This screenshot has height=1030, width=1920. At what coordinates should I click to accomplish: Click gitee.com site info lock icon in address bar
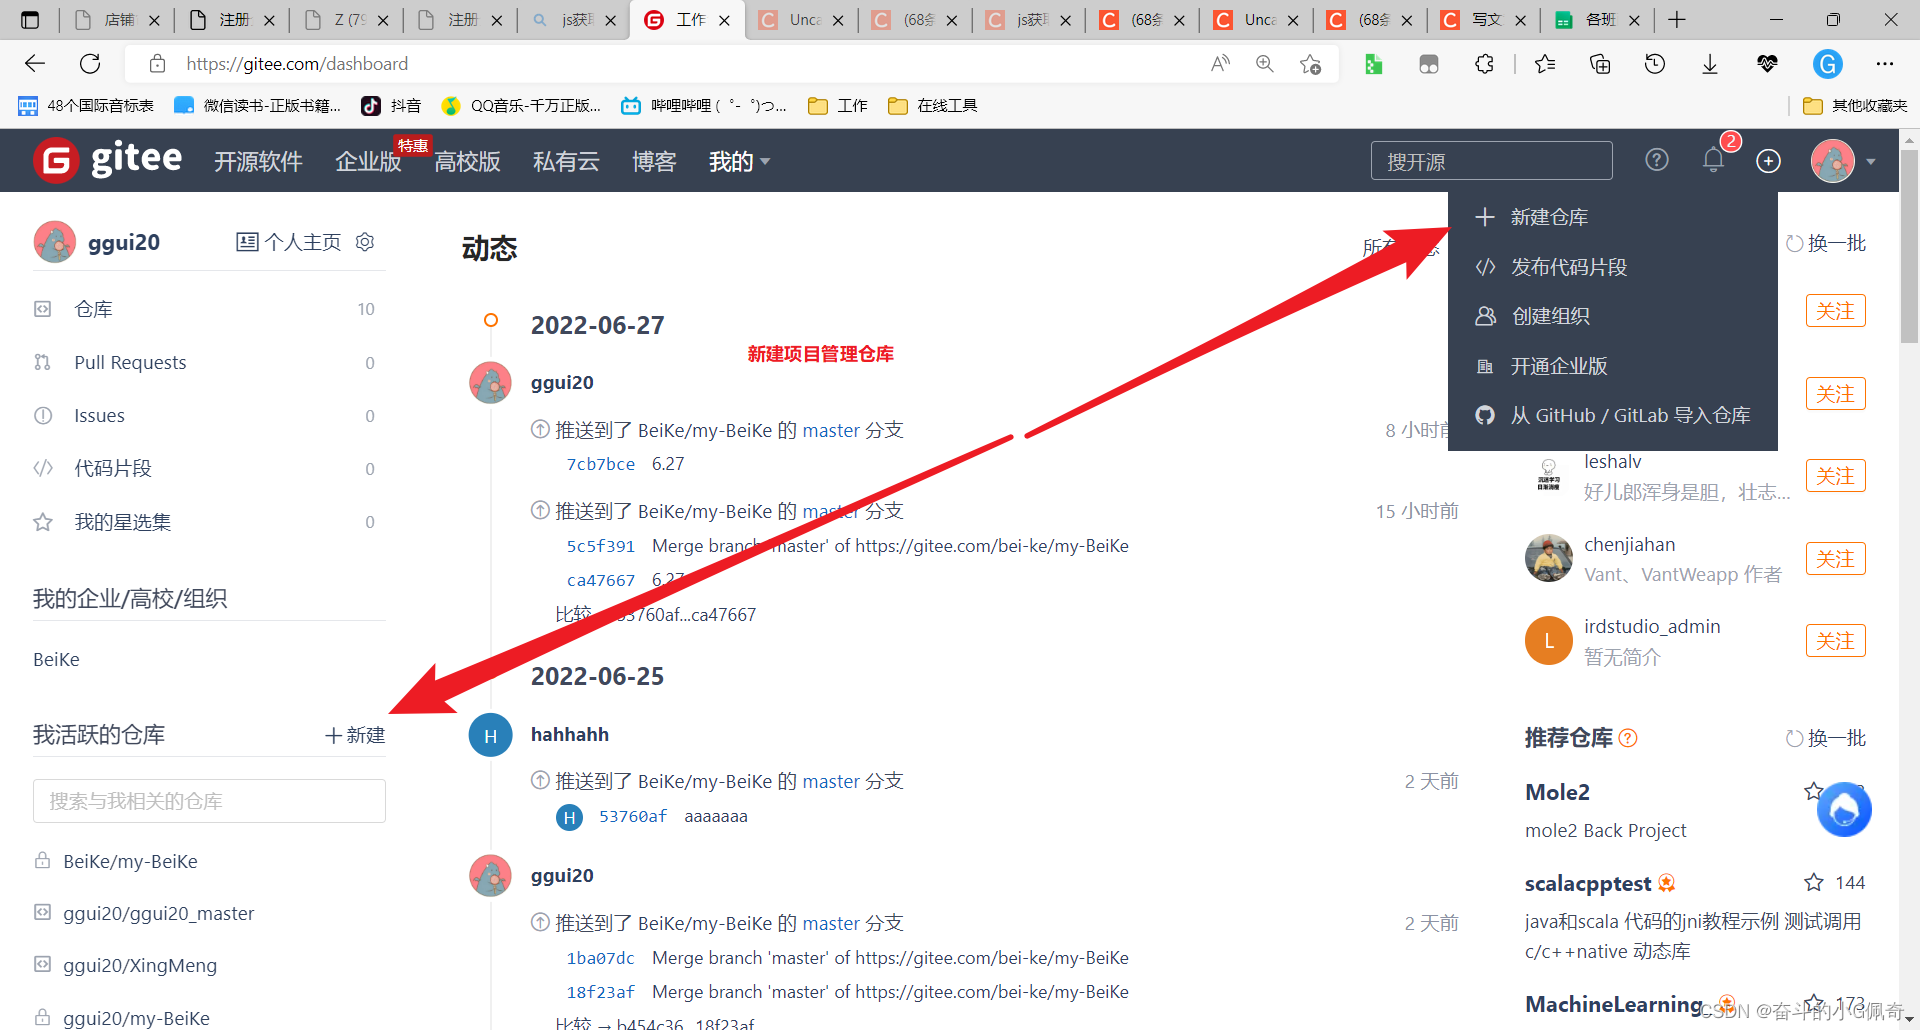[157, 64]
